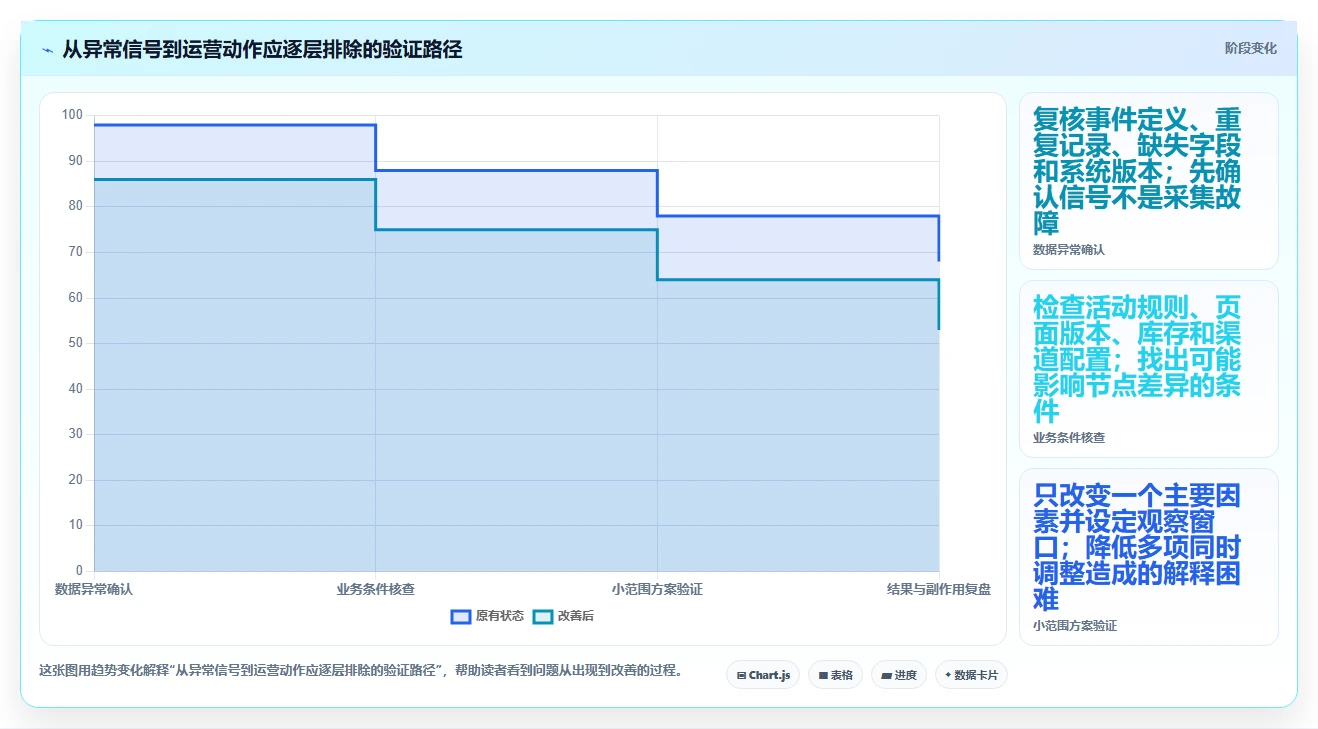1318x729 pixels.
Task: Toggle the 原有状态 legend swatch
Action: tap(461, 616)
